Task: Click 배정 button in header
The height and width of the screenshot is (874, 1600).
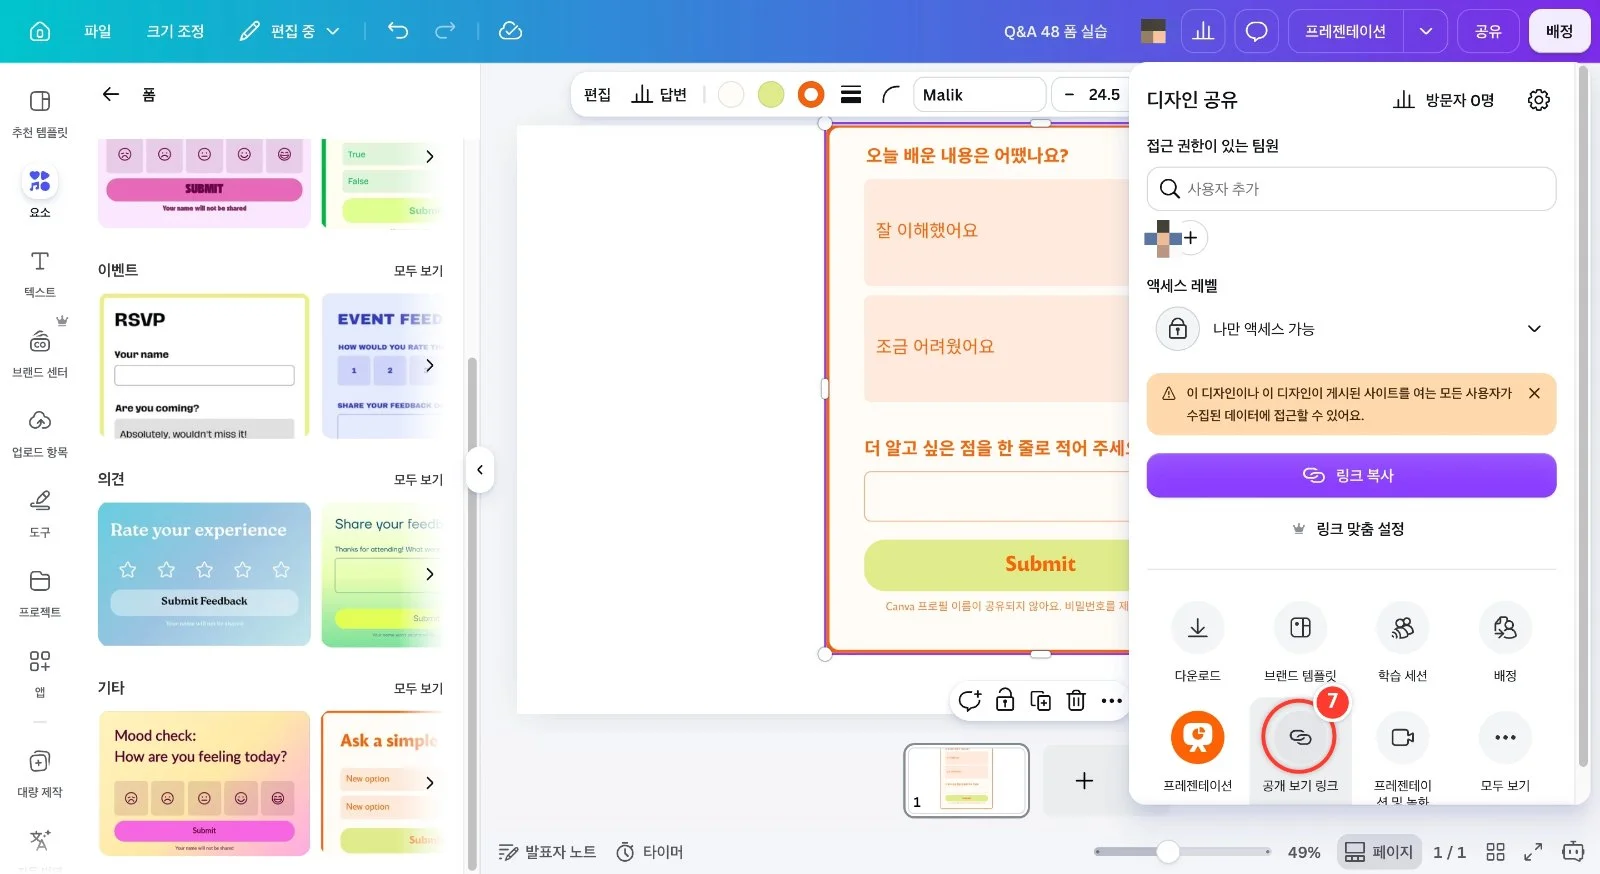Action: [1559, 31]
